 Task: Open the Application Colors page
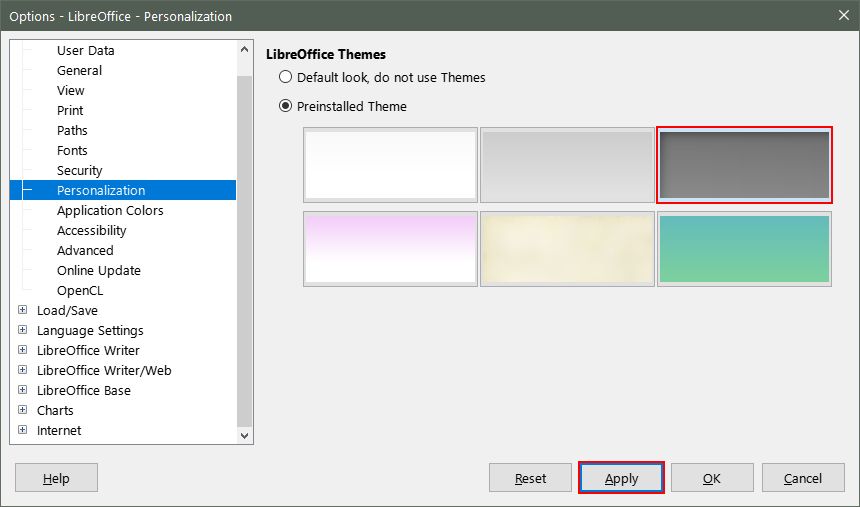pyautogui.click(x=110, y=211)
